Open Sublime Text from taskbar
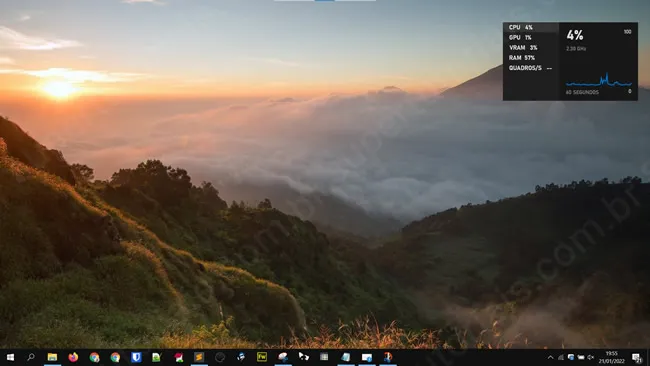The image size is (650, 366). coord(199,357)
